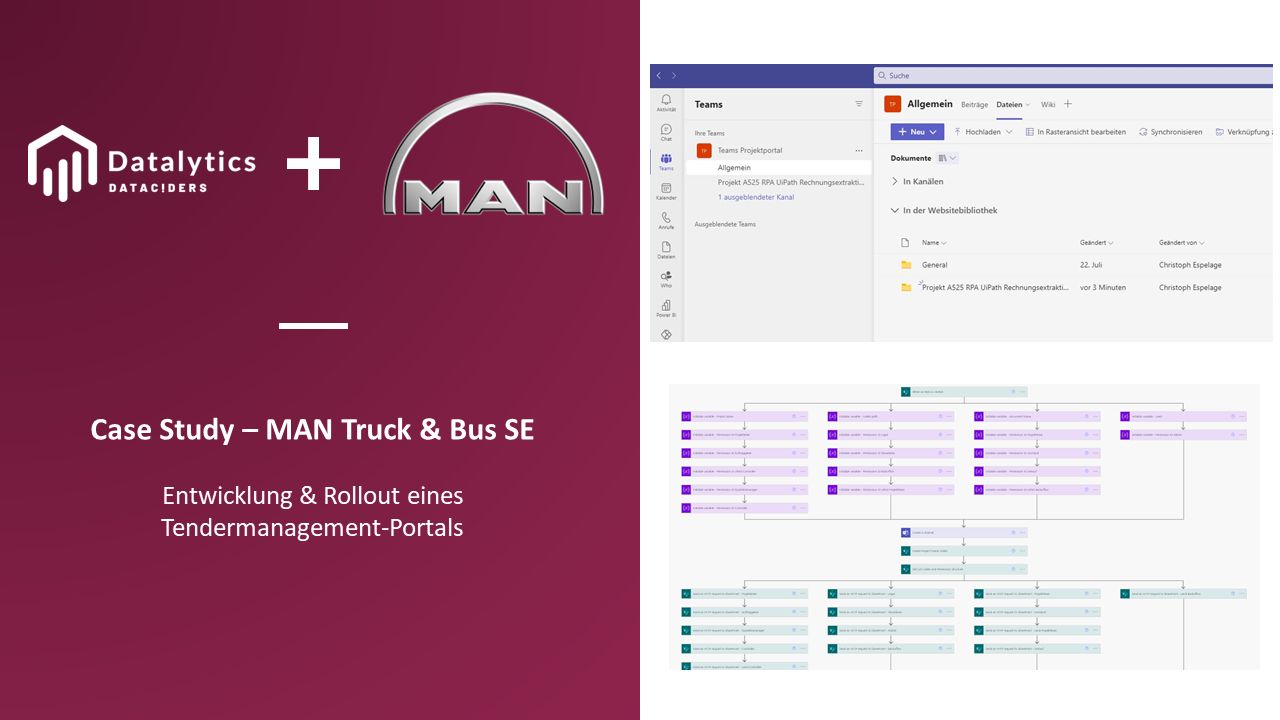Viewport: 1280px width, 720px height.
Task: Click the 1 ausgeblendeter Kanal link
Action: (755, 197)
